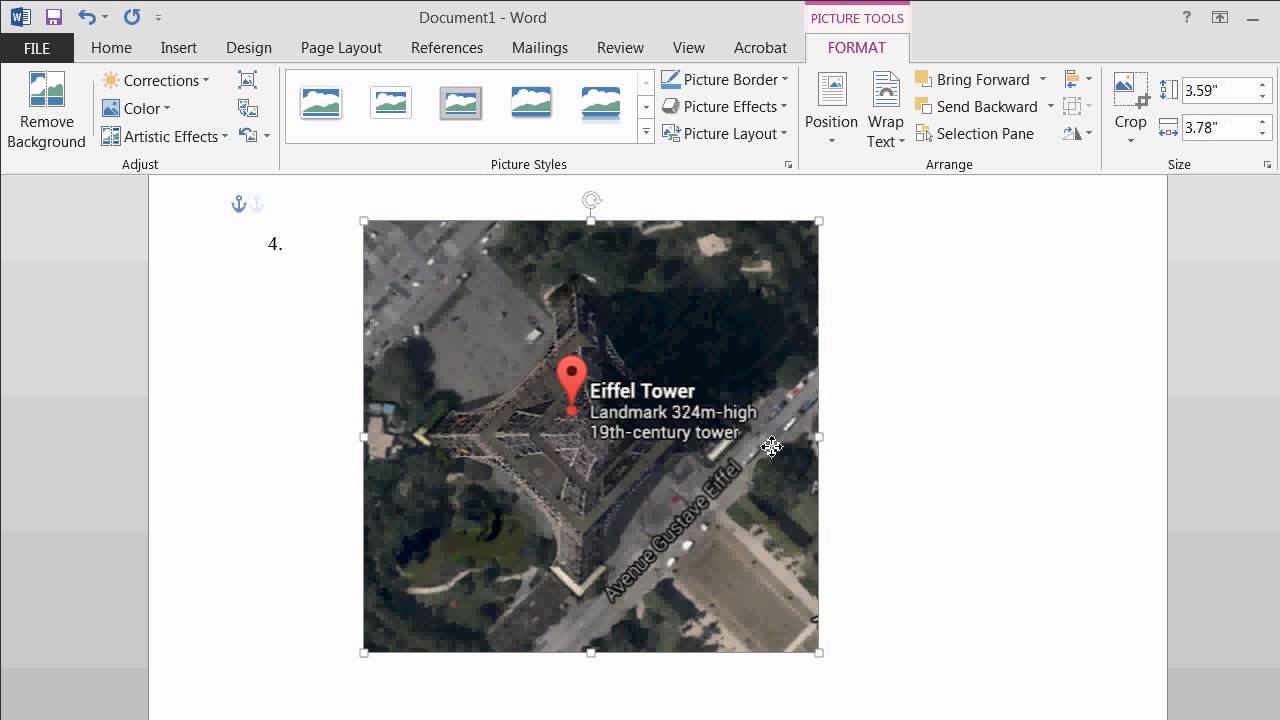The height and width of the screenshot is (720, 1280).
Task: Apply the second picture style thumbnail
Action: pos(391,103)
